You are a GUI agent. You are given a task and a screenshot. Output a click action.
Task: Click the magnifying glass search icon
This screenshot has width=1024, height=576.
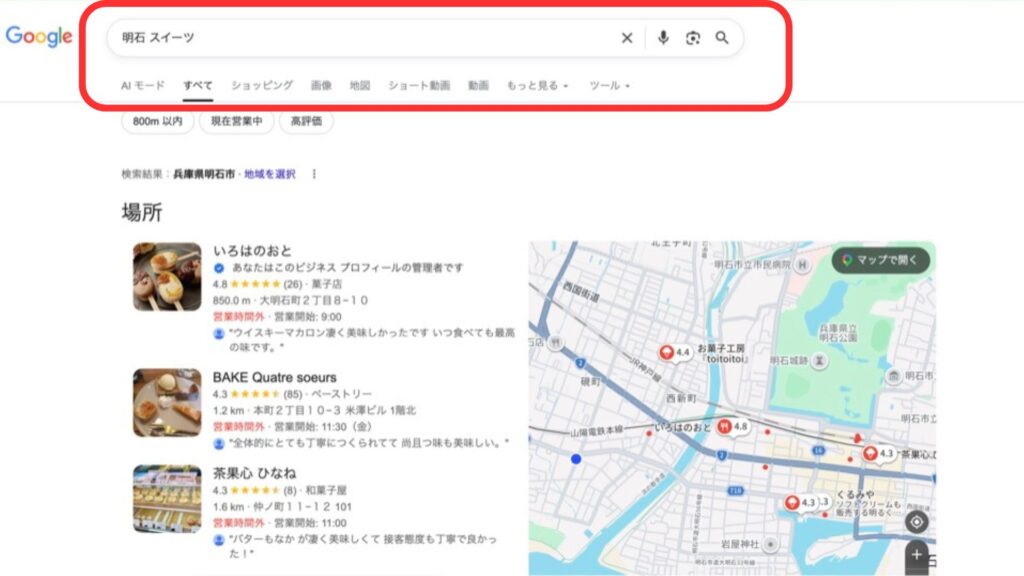[x=724, y=38]
